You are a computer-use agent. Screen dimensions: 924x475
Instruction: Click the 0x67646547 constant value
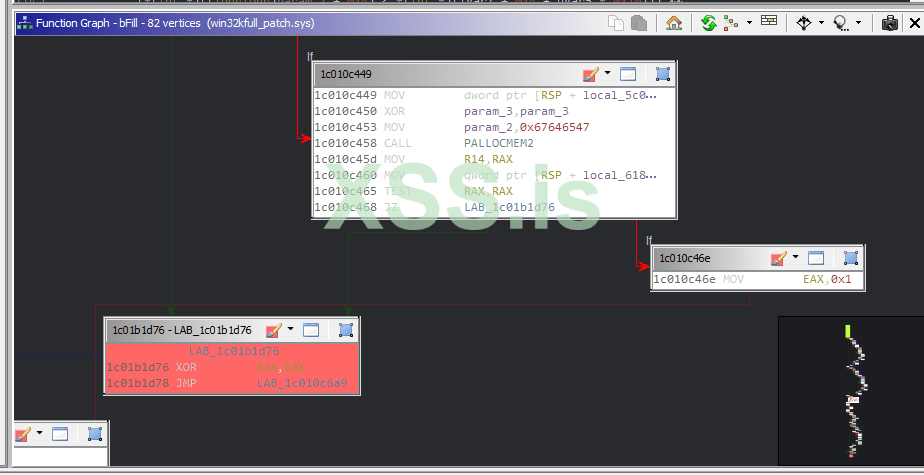554,127
